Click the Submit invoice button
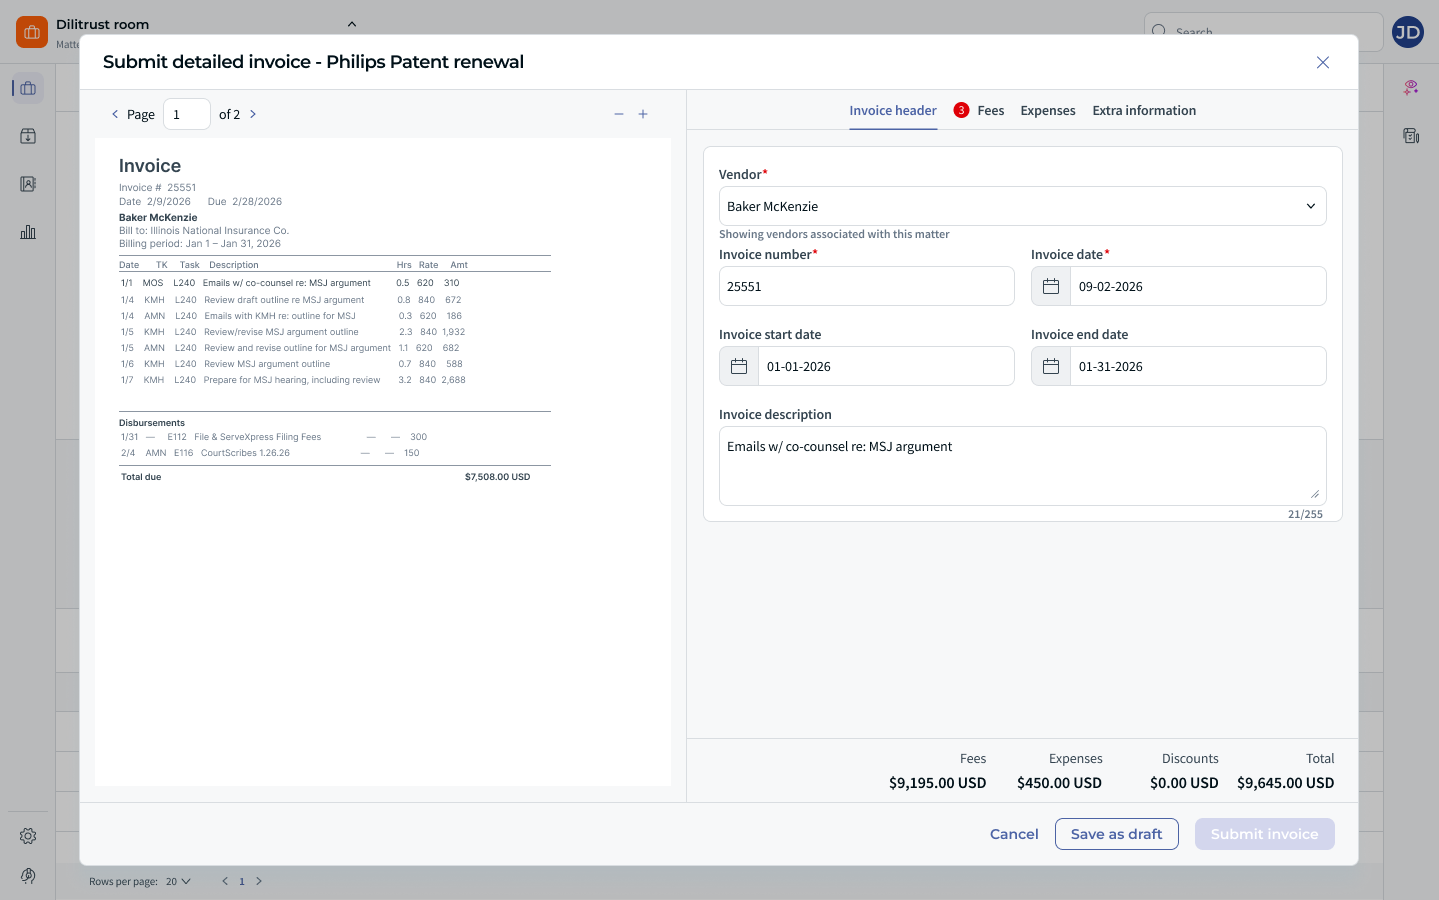Image resolution: width=1439 pixels, height=900 pixels. coord(1265,834)
